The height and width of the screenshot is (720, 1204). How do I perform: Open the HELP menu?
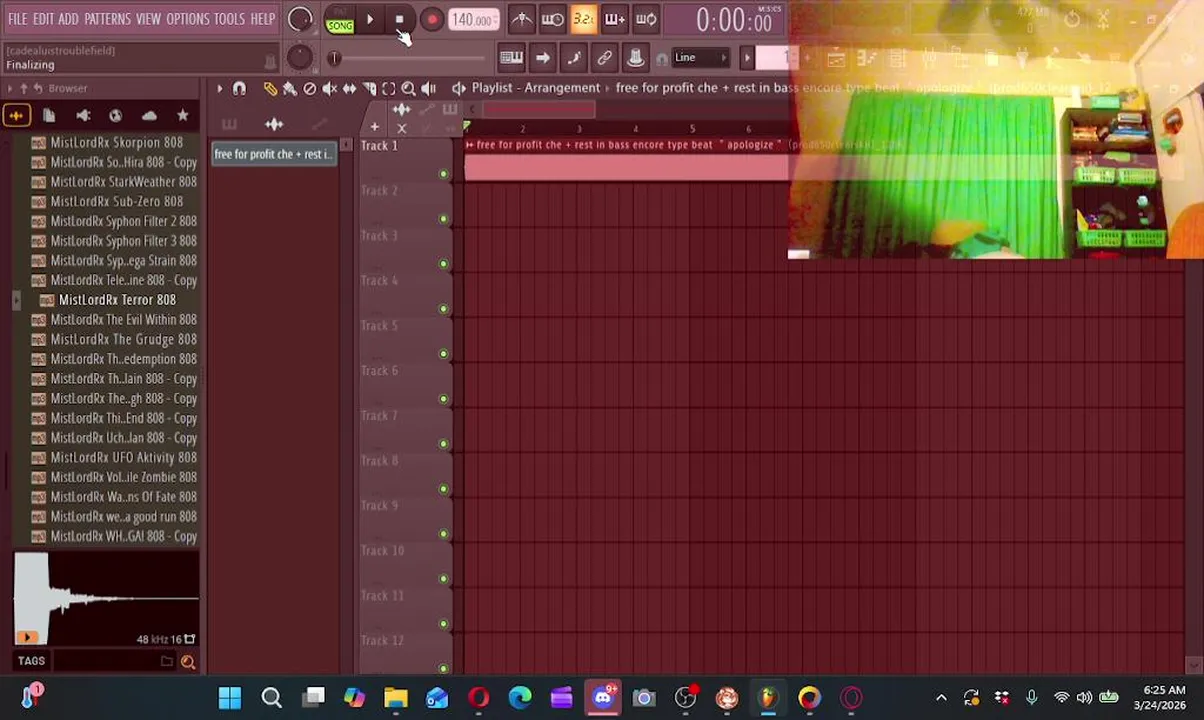(263, 19)
